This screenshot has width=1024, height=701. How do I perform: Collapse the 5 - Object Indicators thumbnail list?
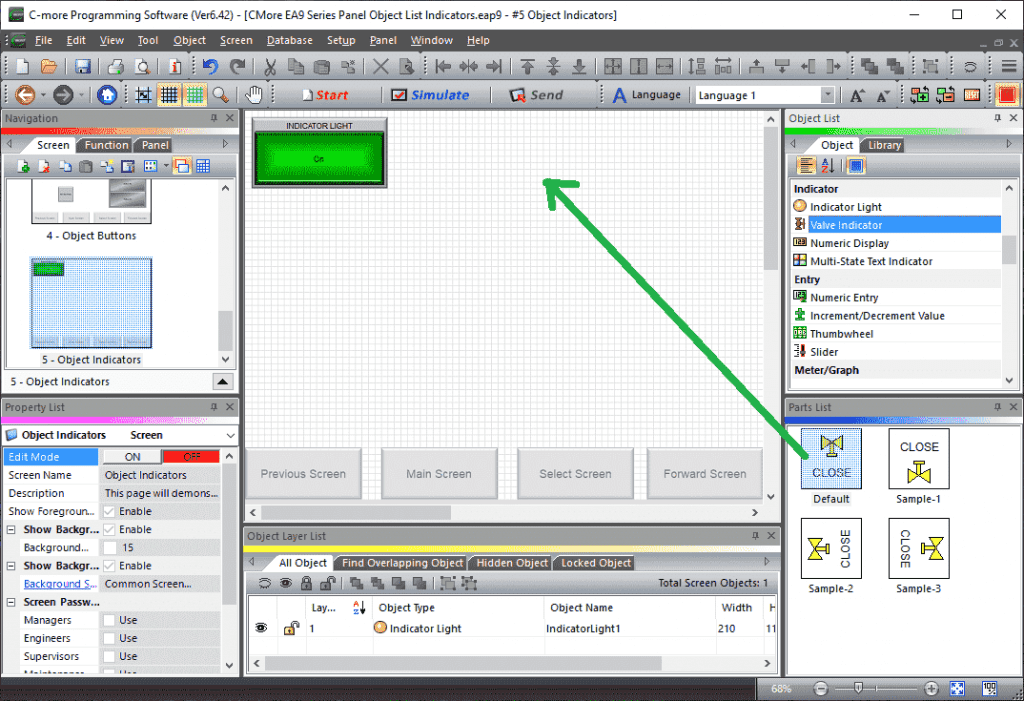(224, 381)
